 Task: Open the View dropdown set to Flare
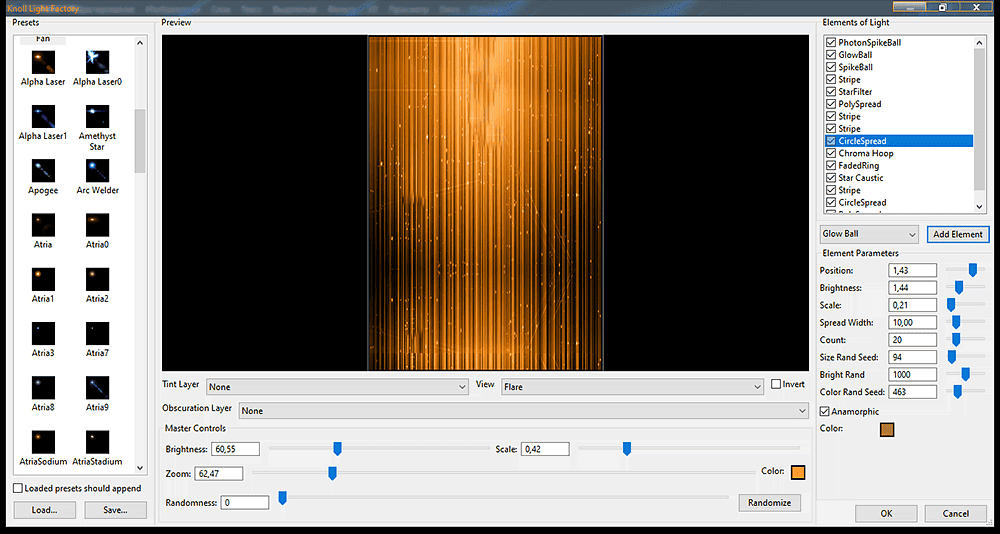pos(632,387)
